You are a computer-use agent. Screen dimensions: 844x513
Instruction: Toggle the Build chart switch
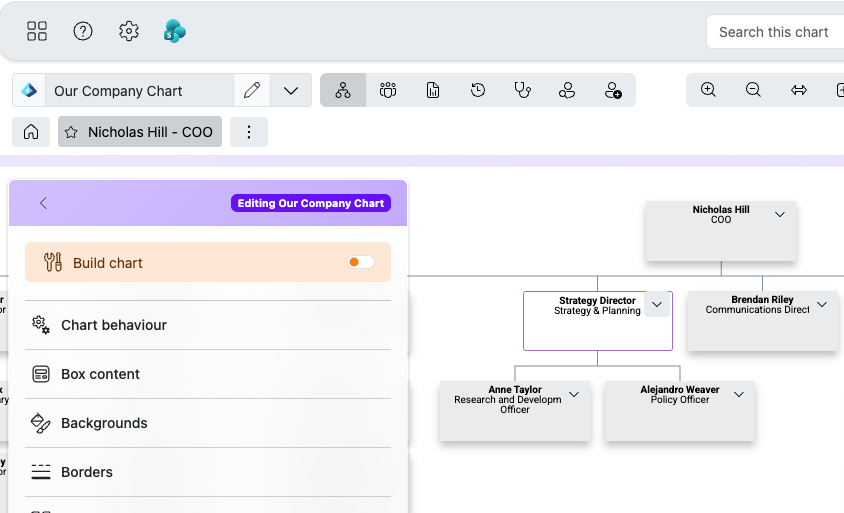coord(361,262)
